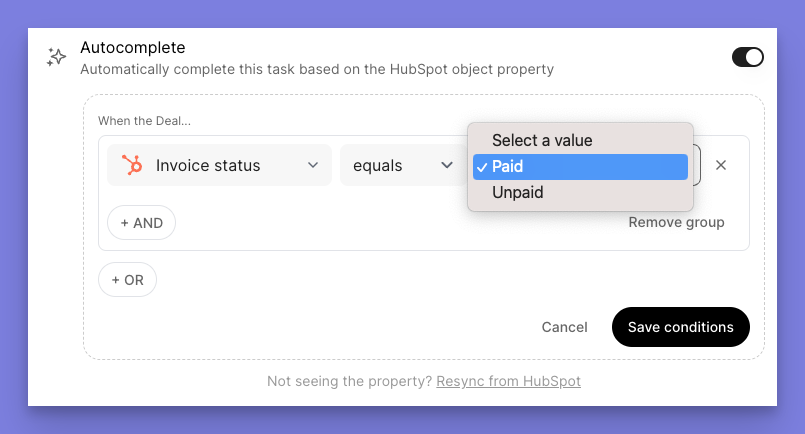Disable the Autocomplete toggle switch
The width and height of the screenshot is (805, 434).
point(747,57)
